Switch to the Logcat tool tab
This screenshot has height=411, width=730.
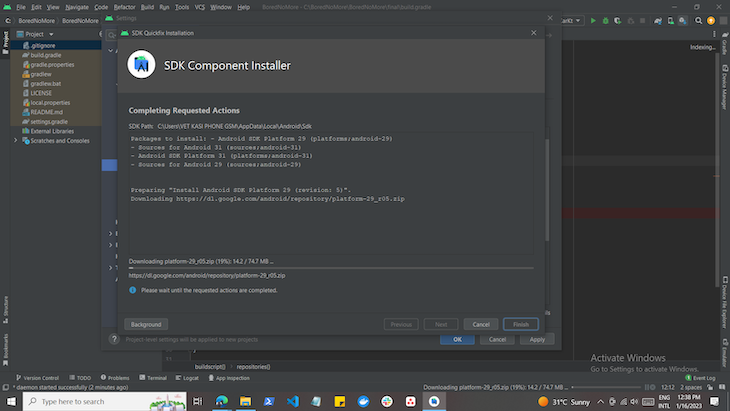pyautogui.click(x=187, y=378)
